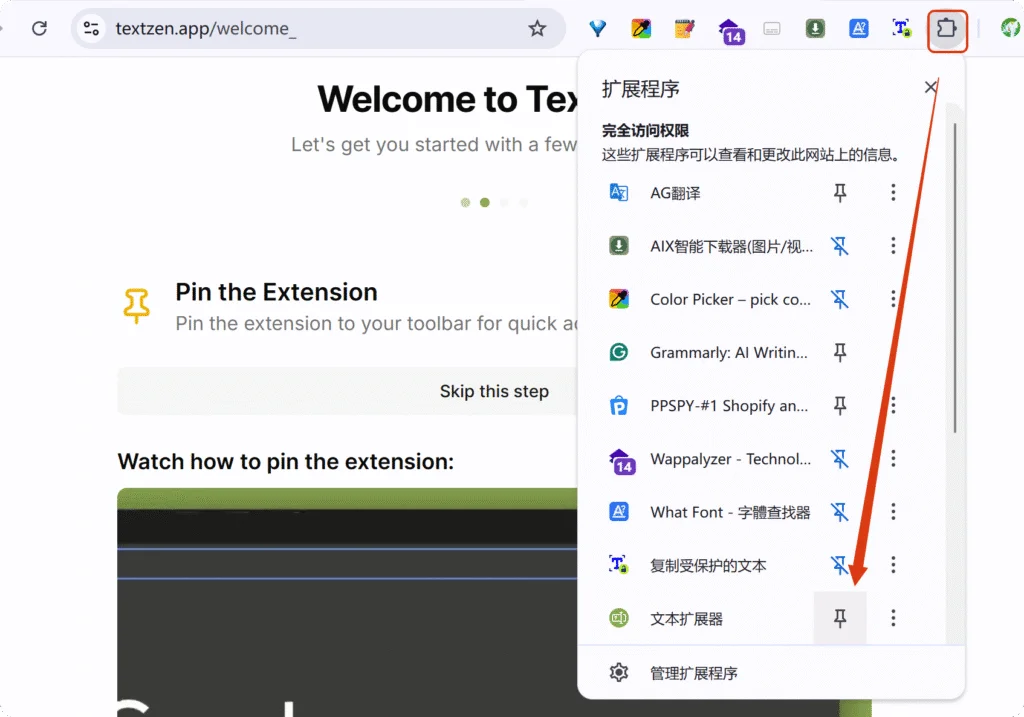1024x717 pixels.
Task: Open 管理扩展程序 settings
Action: (694, 673)
